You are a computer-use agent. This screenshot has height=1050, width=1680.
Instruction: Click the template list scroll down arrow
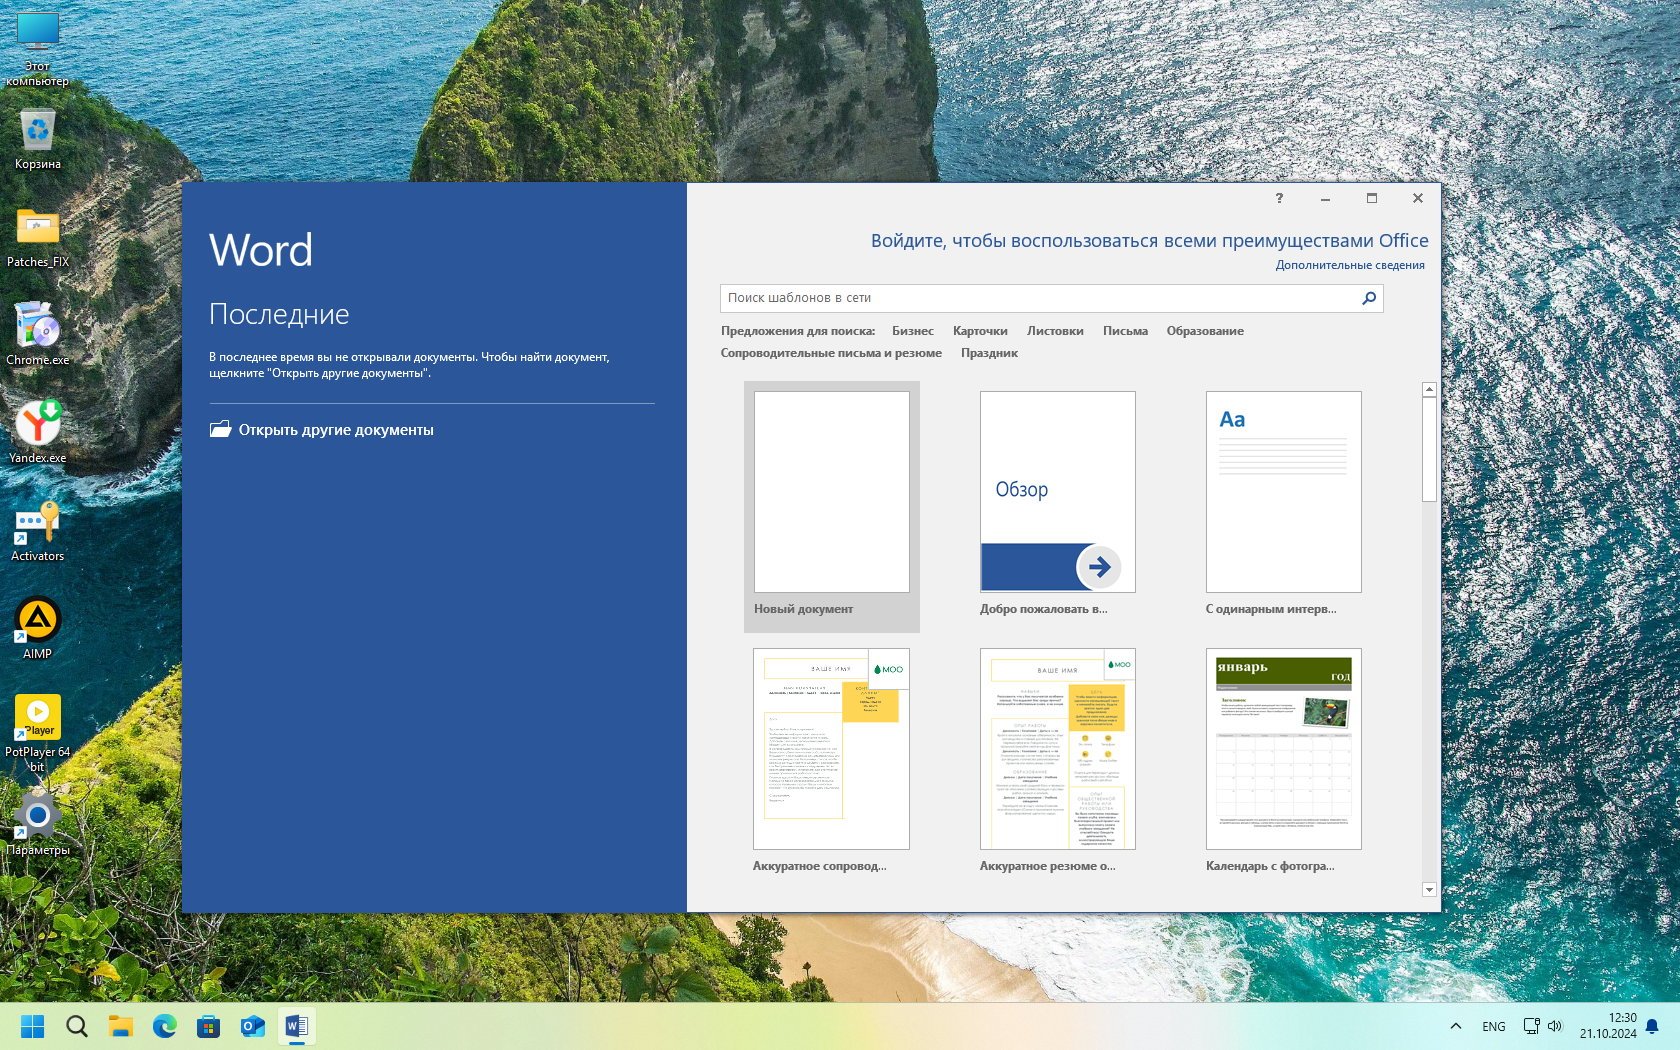click(x=1429, y=889)
